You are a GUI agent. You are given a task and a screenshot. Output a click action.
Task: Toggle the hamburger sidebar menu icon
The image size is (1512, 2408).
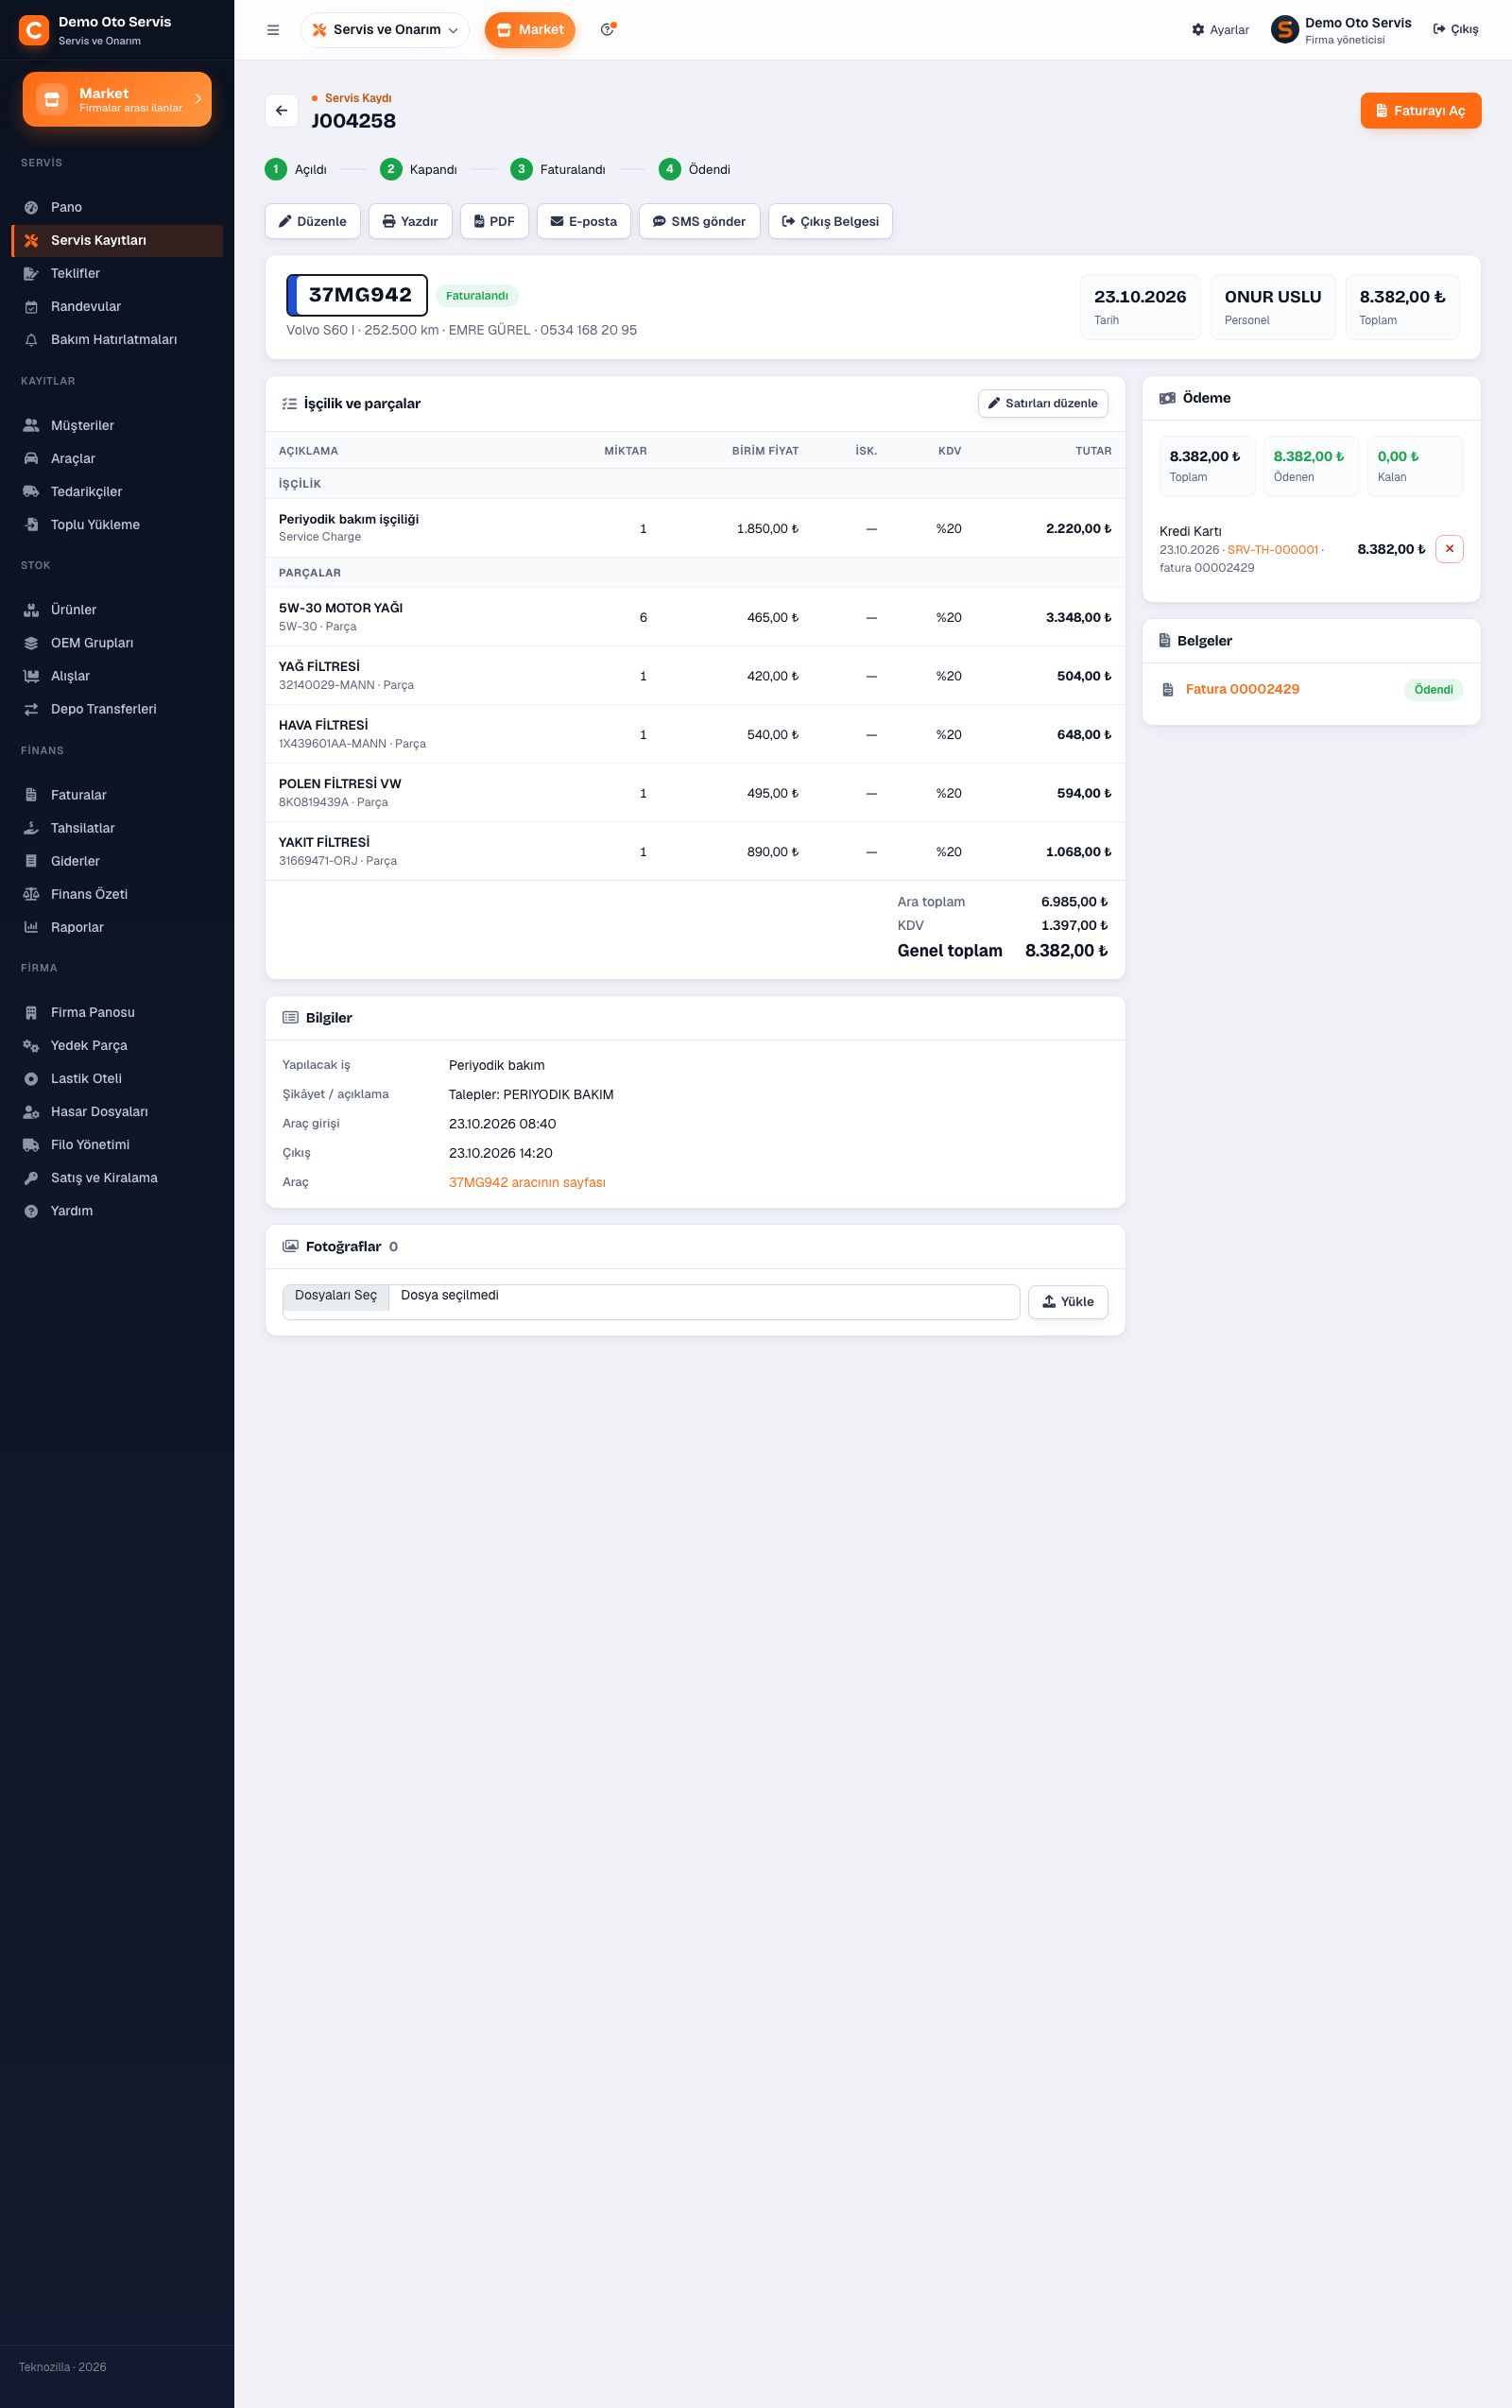tap(273, 30)
